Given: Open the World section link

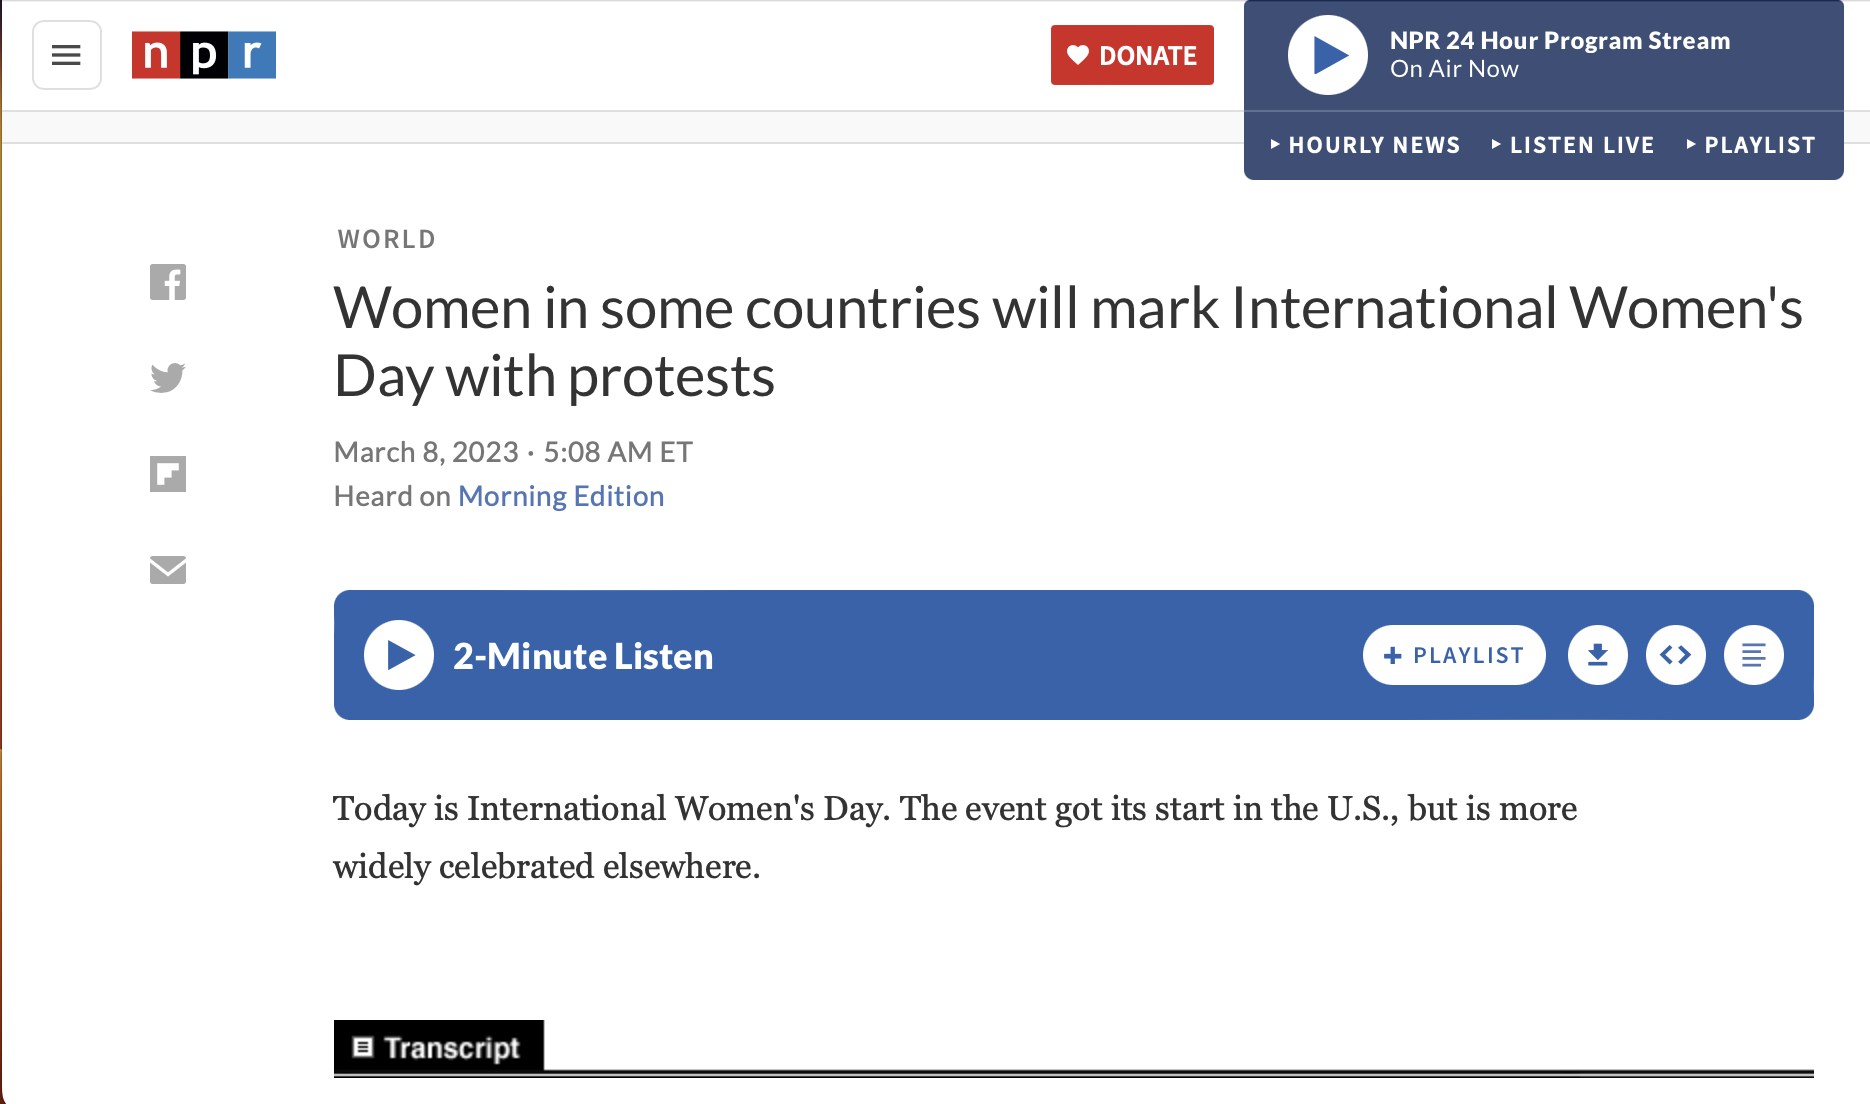Looking at the screenshot, I should (387, 240).
